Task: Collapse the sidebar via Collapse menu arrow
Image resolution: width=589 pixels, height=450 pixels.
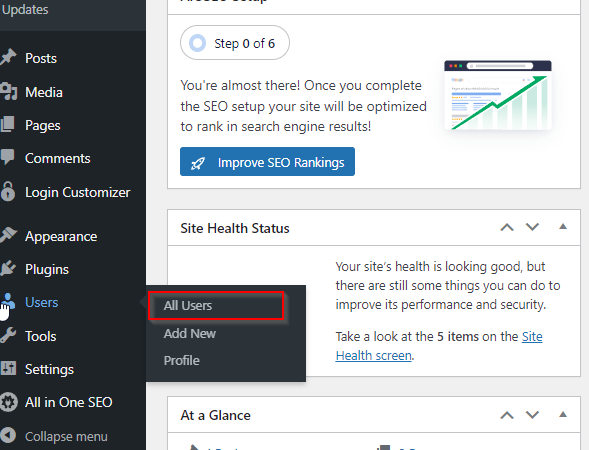Action: [x=8, y=436]
